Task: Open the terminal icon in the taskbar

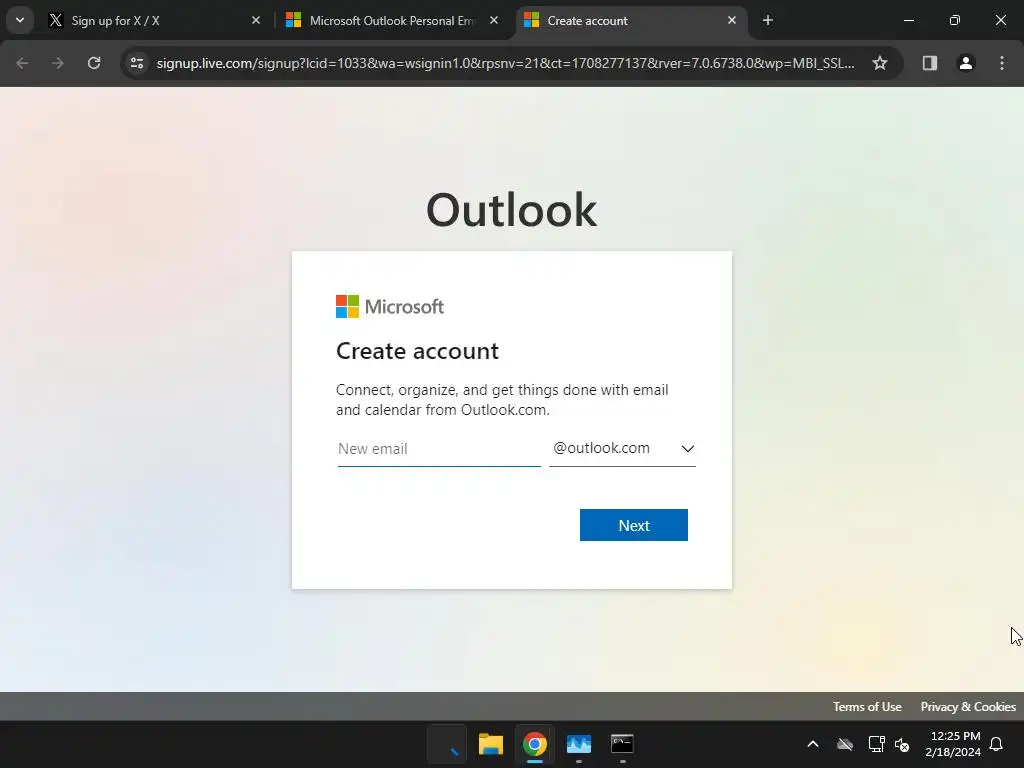Action: tap(622, 744)
